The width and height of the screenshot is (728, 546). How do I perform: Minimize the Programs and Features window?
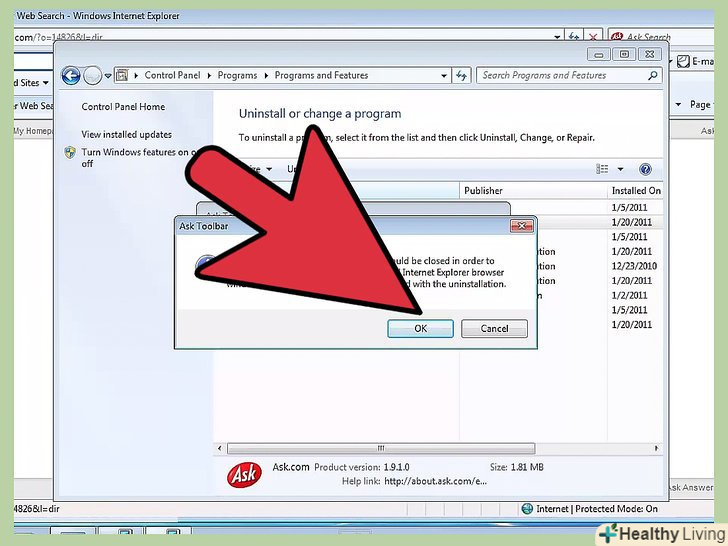coord(598,55)
